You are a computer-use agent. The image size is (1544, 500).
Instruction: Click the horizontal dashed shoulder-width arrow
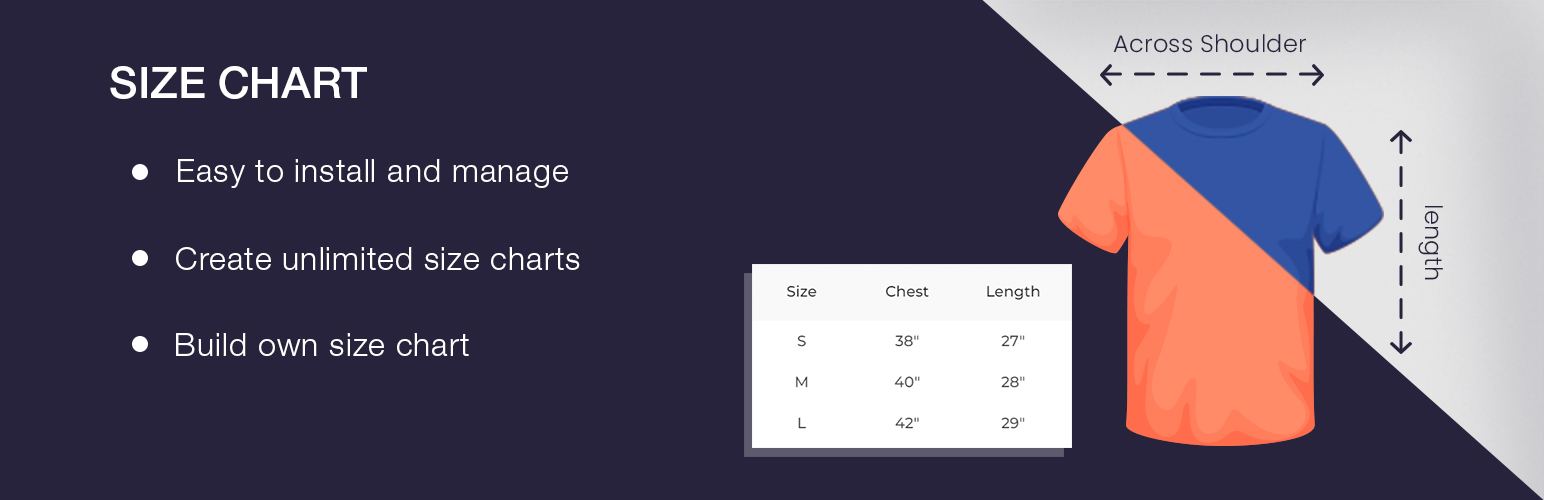pyautogui.click(x=1211, y=75)
